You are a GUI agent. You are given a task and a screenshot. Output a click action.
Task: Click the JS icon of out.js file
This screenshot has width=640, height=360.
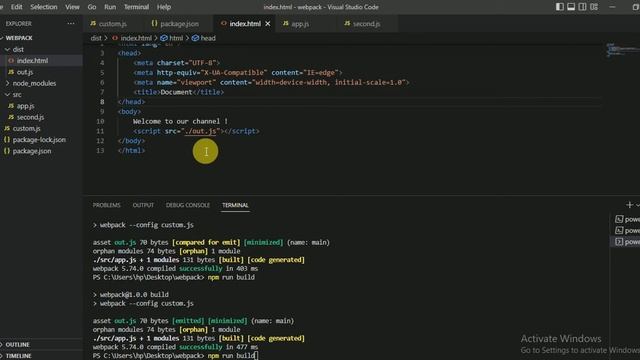(x=11, y=72)
